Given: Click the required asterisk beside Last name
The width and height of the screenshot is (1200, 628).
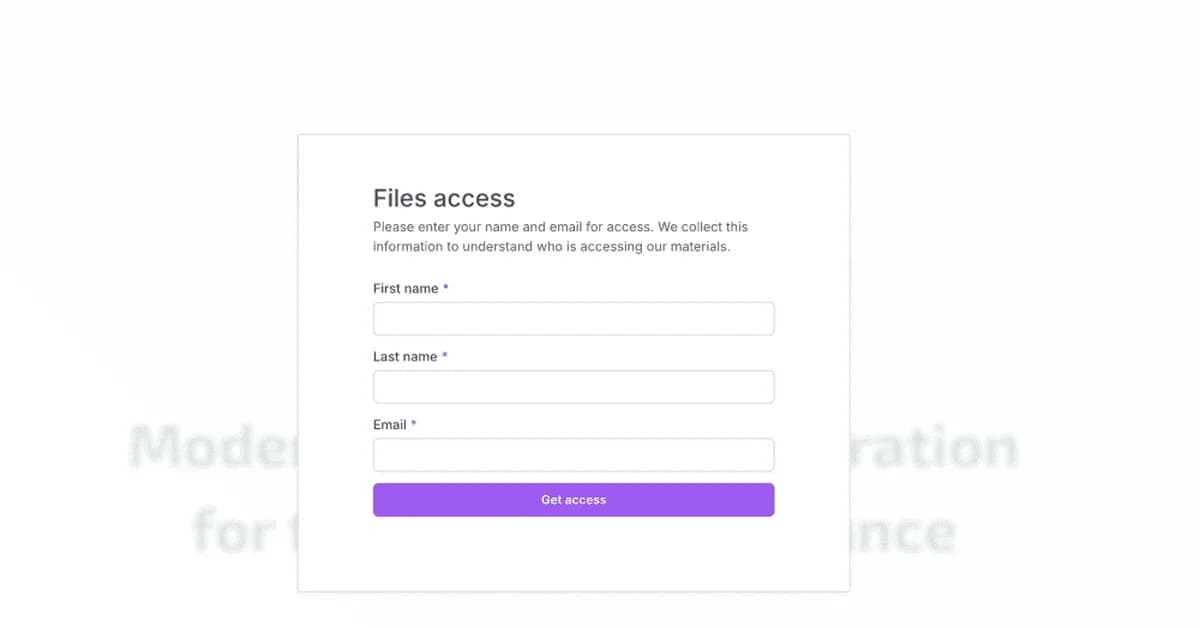Looking at the screenshot, I should (x=445, y=356).
